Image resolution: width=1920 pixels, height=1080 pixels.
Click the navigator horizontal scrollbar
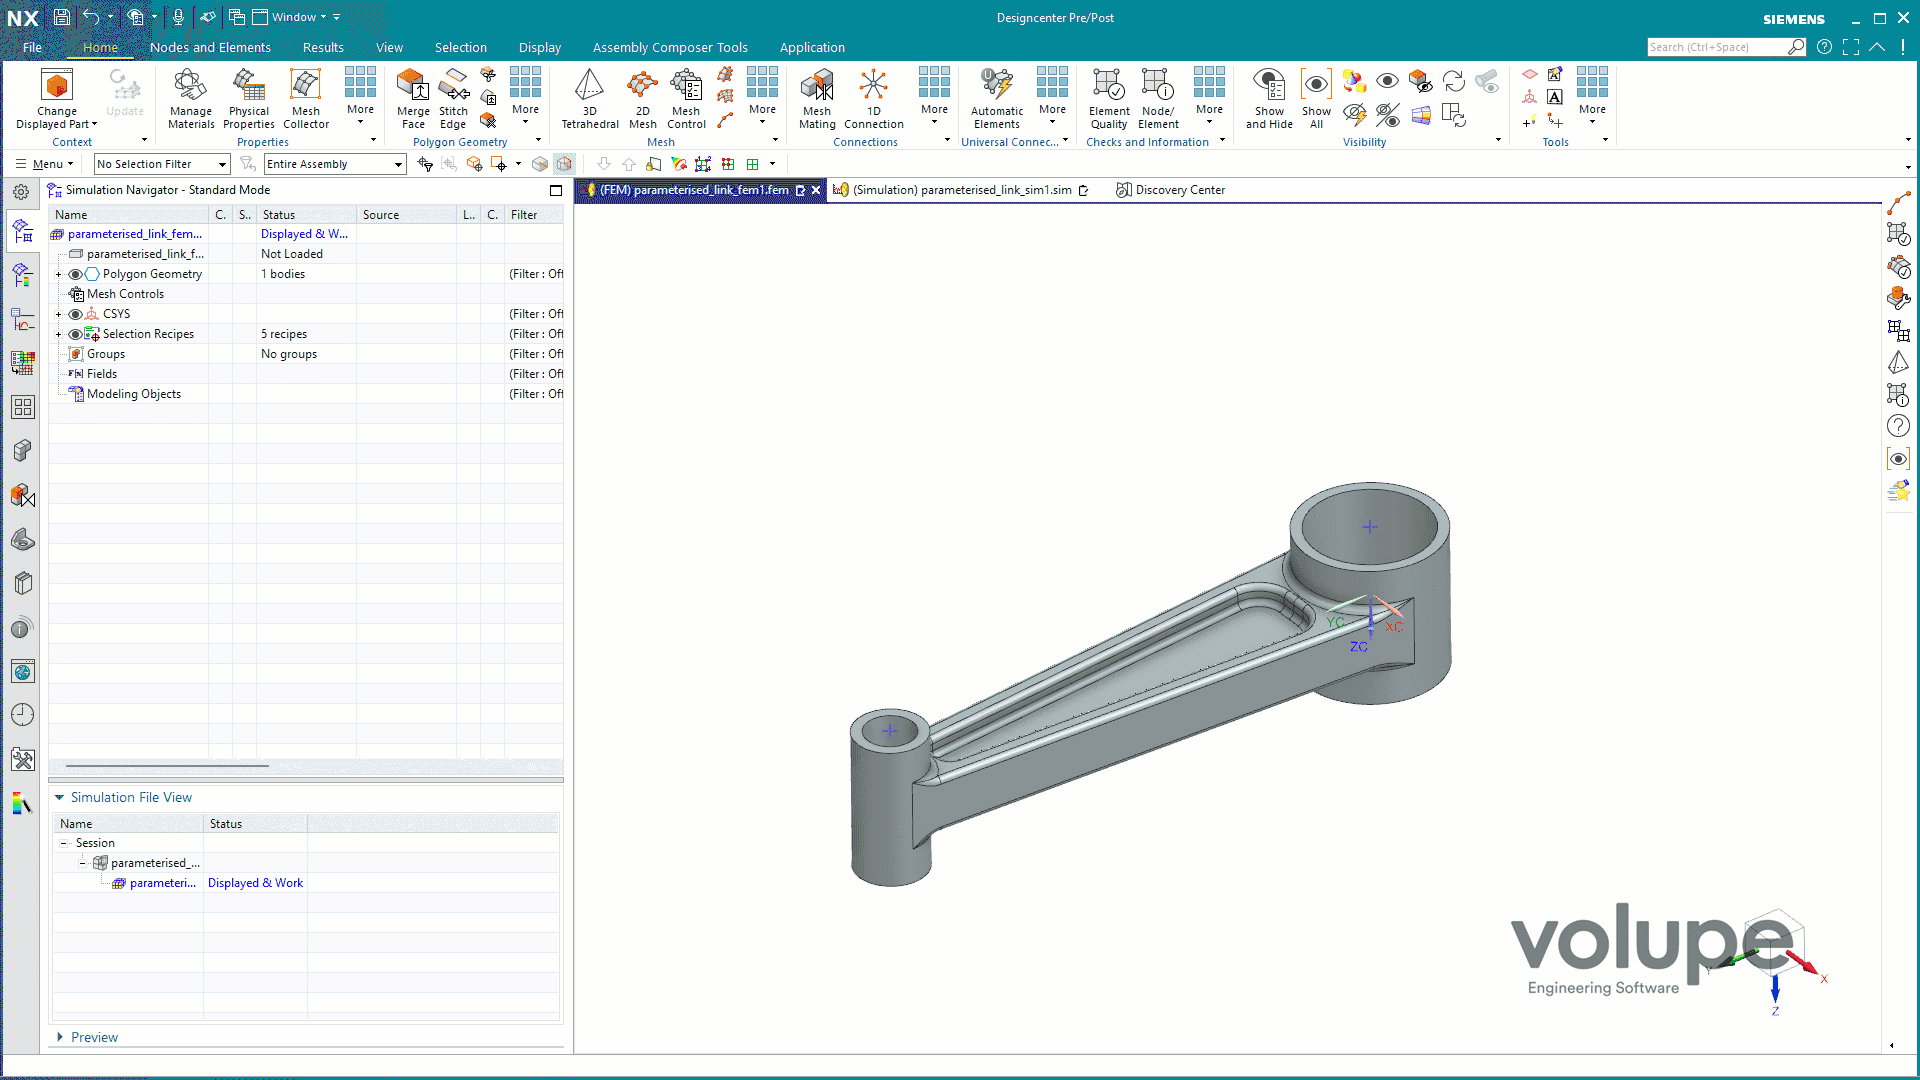click(x=166, y=766)
